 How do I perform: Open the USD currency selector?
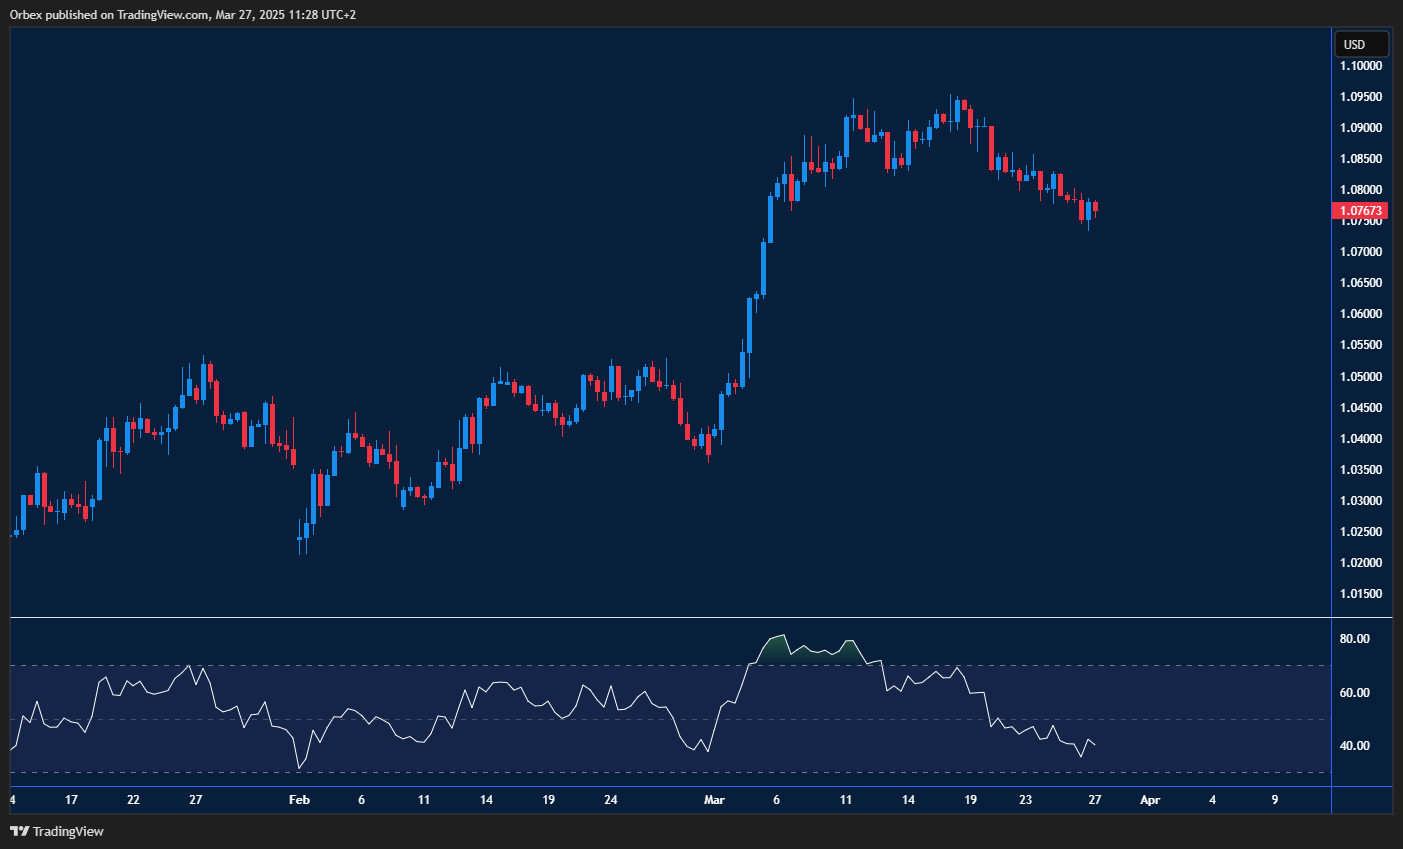[x=1361, y=44]
